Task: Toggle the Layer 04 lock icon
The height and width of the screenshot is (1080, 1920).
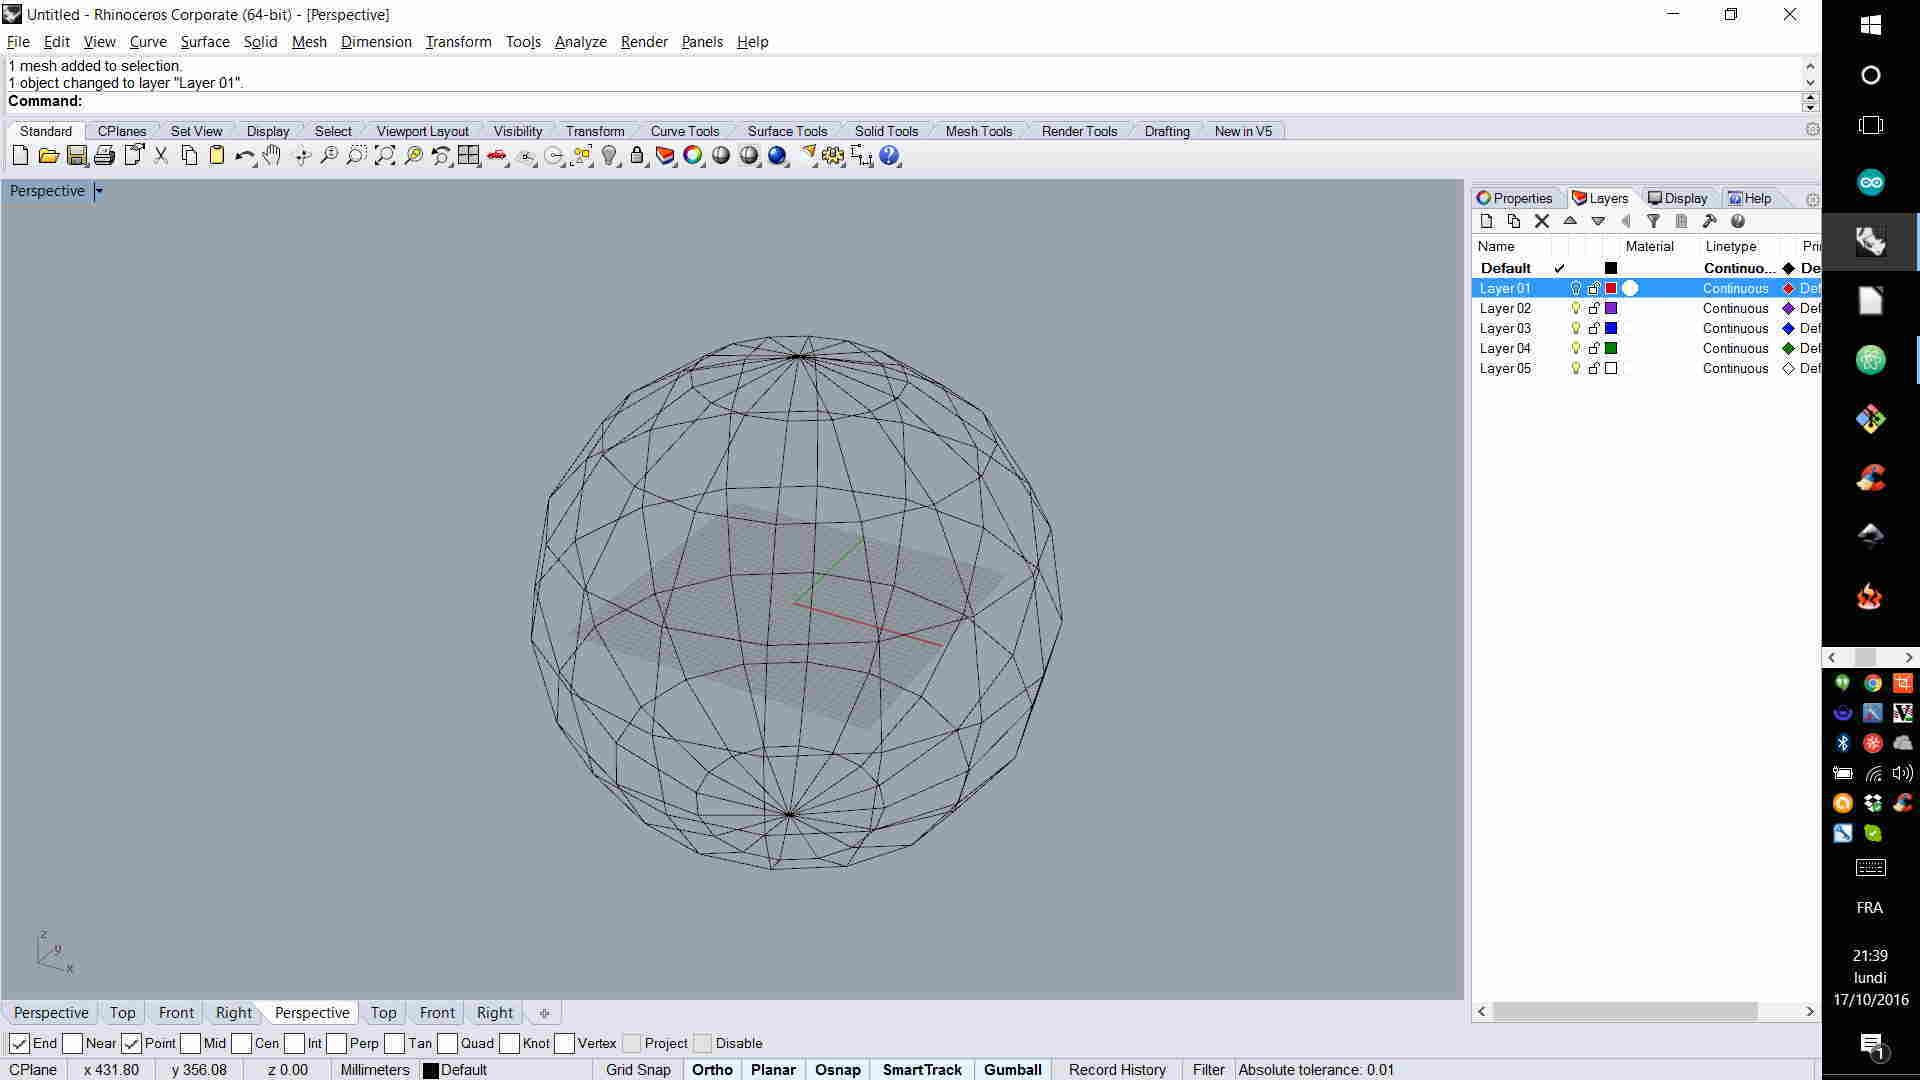Action: tap(1594, 348)
